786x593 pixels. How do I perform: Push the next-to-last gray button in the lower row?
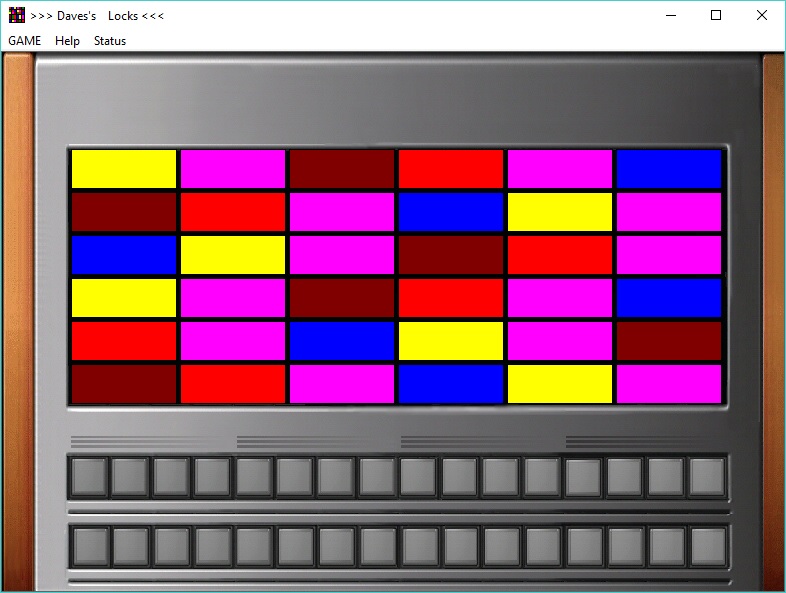click(668, 546)
